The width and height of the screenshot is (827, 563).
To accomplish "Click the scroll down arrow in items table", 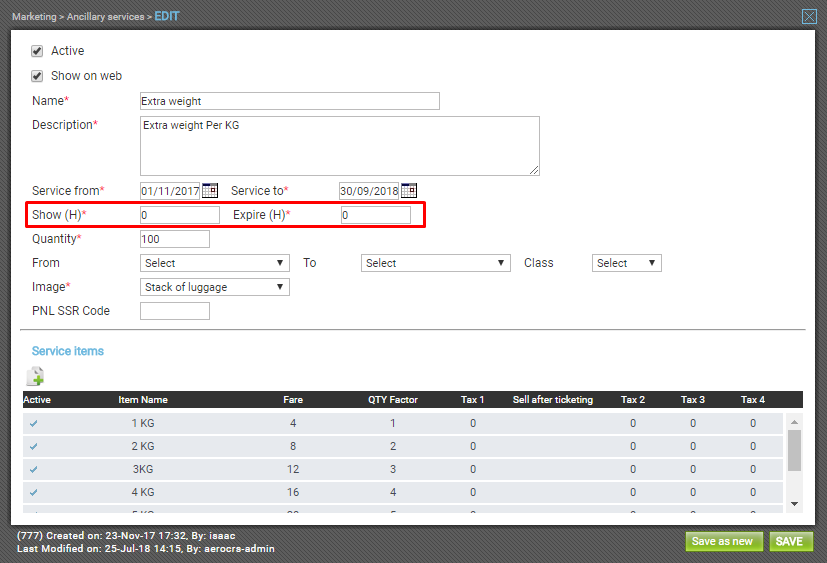I will (x=794, y=504).
